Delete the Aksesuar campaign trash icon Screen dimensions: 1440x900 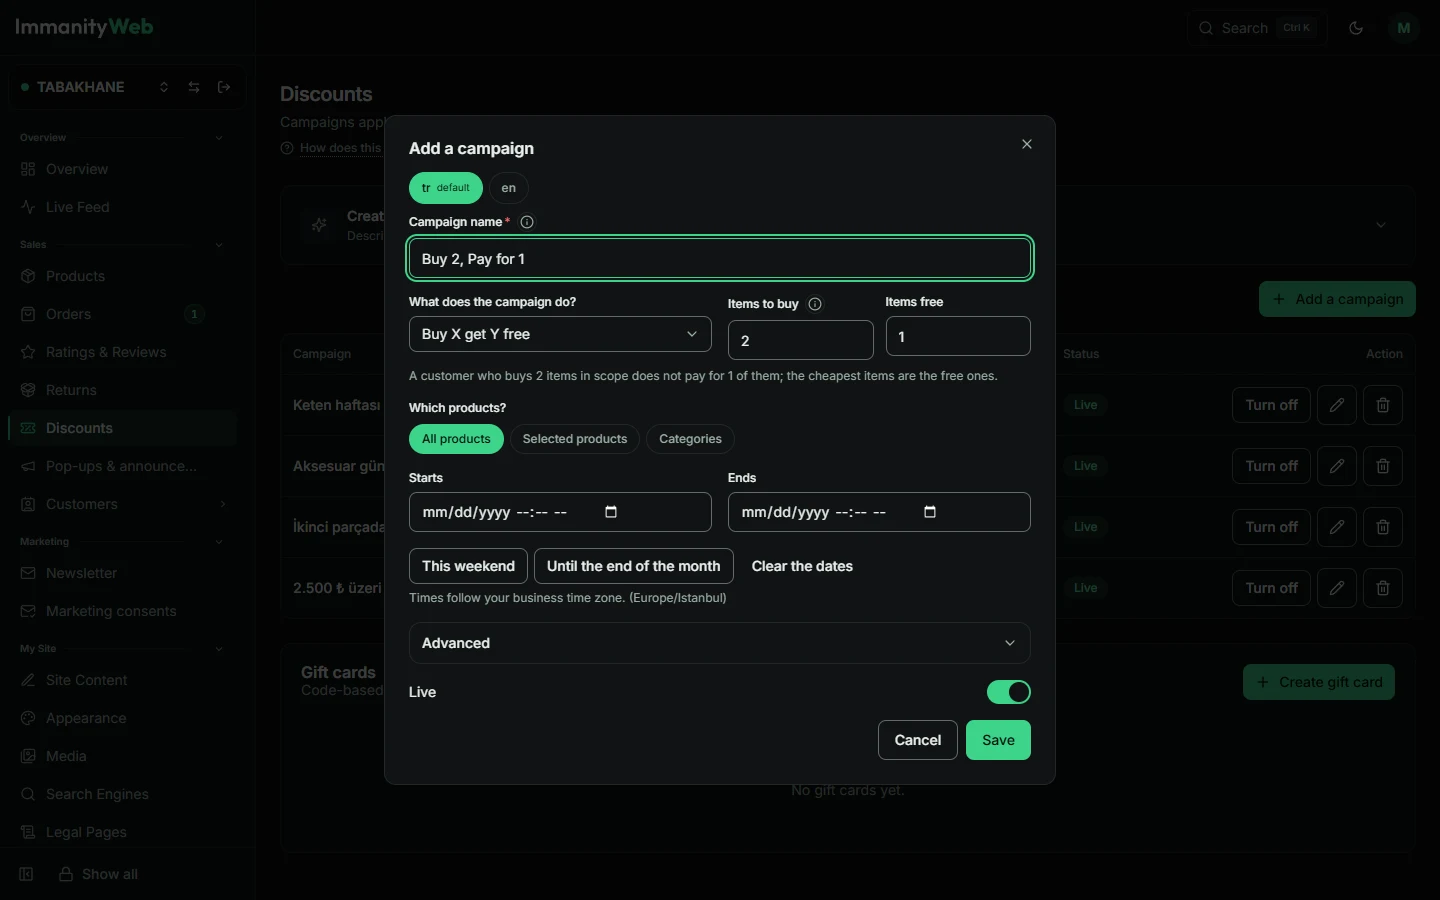(x=1383, y=466)
